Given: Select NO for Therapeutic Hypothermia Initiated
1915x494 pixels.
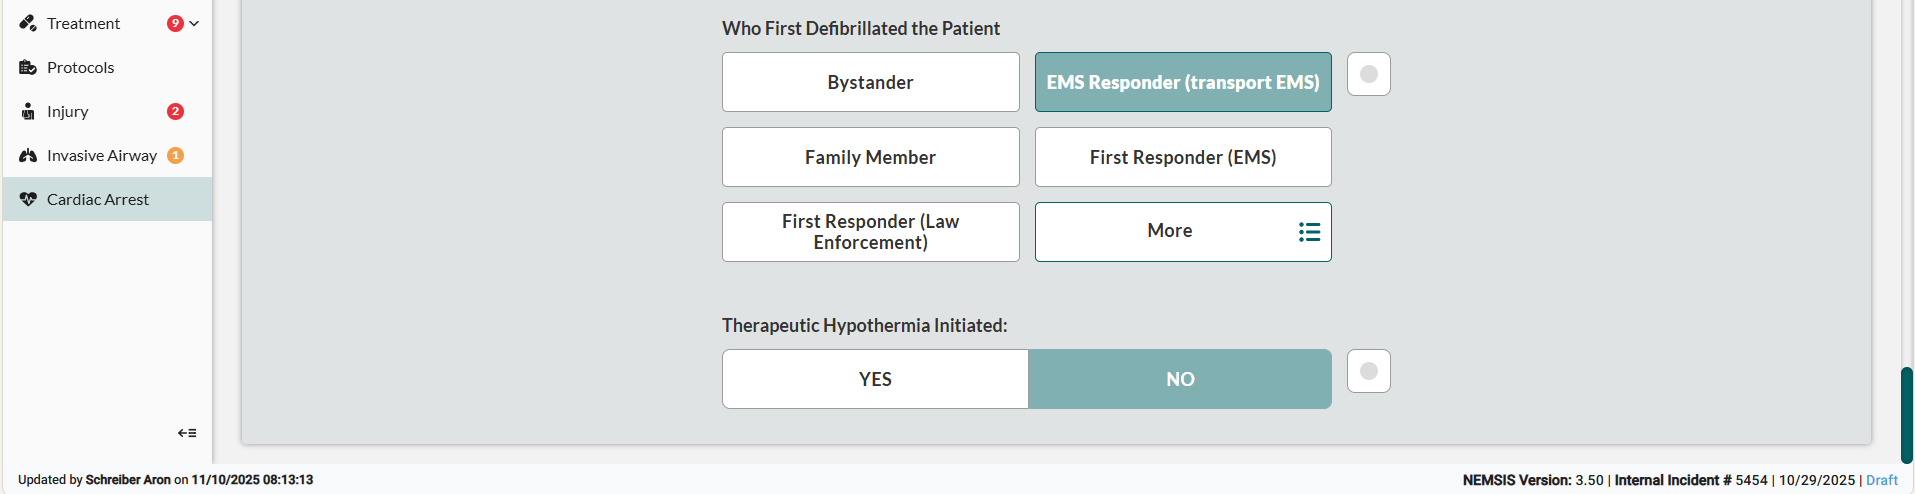Looking at the screenshot, I should point(1180,379).
